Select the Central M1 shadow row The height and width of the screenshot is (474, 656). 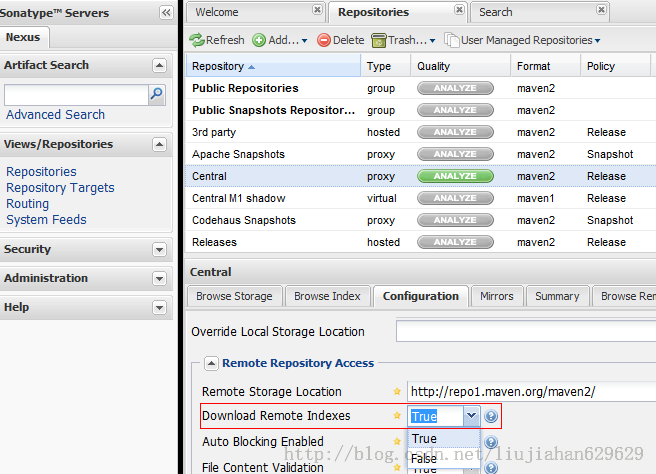[420, 198]
